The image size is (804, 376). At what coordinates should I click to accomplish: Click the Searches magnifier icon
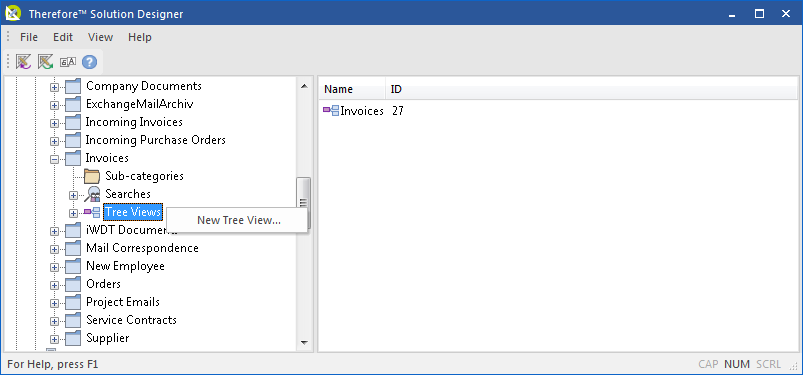click(x=92, y=194)
